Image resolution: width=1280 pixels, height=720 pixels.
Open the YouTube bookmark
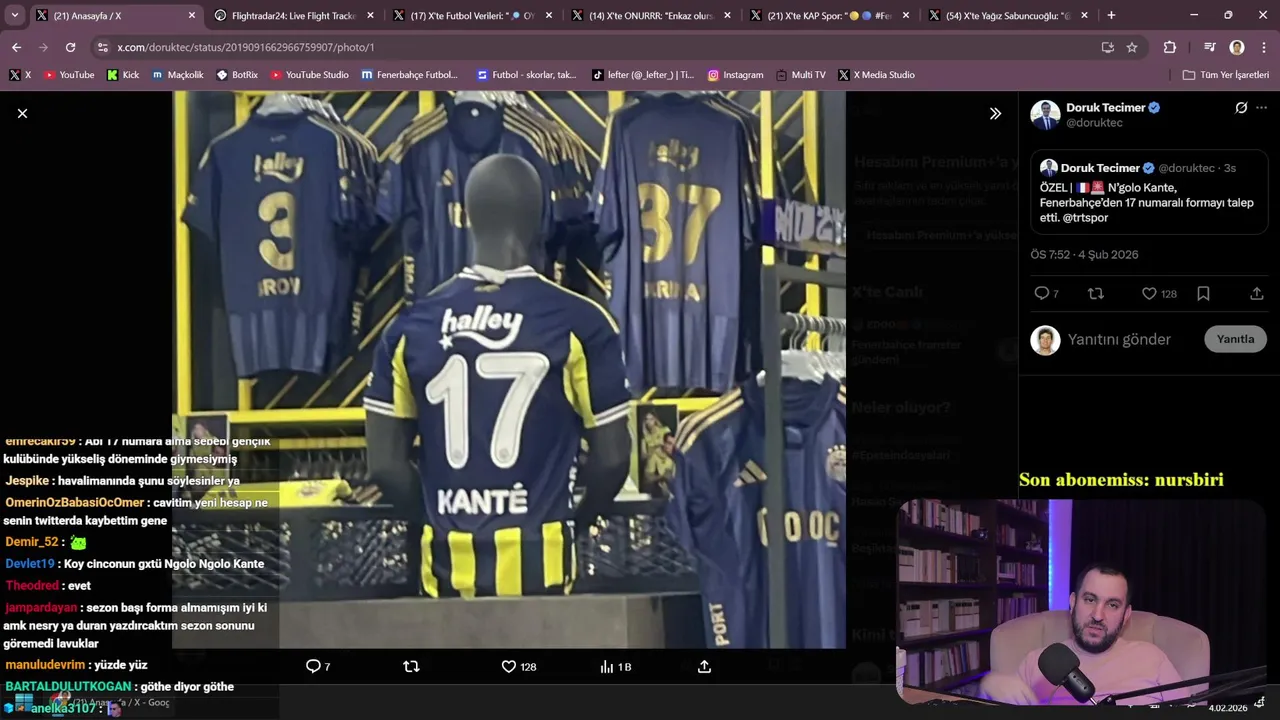[68, 75]
